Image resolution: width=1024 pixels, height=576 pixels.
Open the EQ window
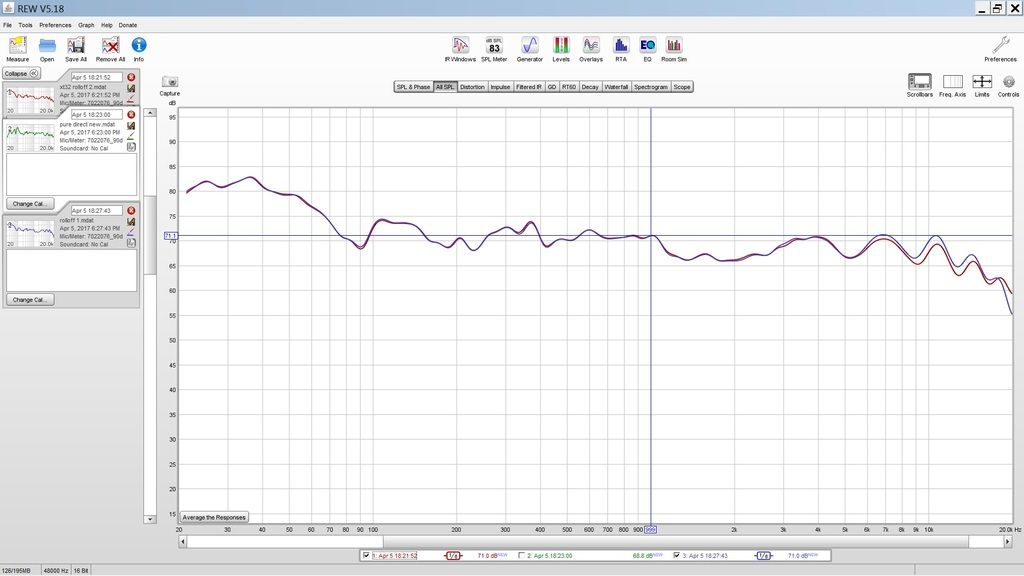click(647, 49)
